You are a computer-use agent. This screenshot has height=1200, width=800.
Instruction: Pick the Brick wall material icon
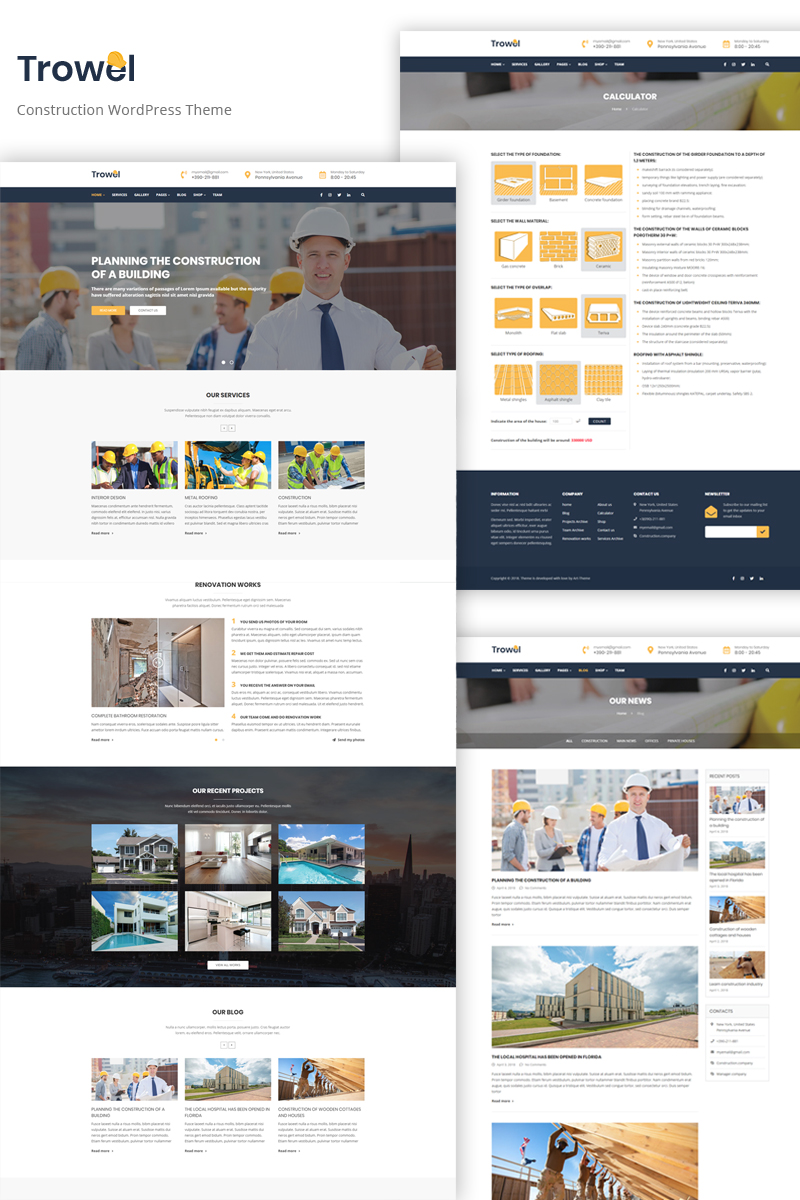pyautogui.click(x=558, y=247)
